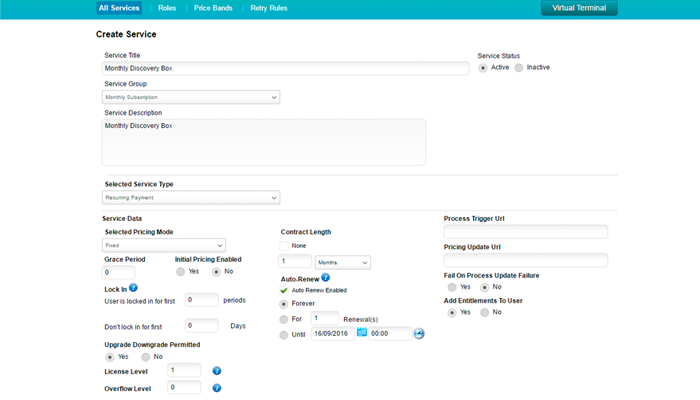Focus the Grace Period field
Image resolution: width=700 pixels, height=400 pixels.
[119, 272]
